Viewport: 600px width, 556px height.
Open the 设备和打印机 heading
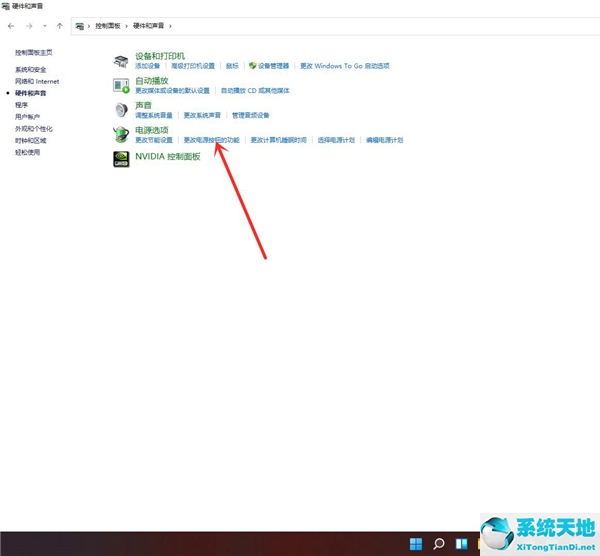[160, 56]
